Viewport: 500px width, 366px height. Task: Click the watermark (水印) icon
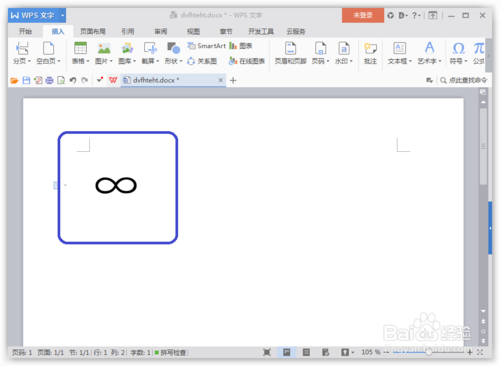click(x=344, y=48)
